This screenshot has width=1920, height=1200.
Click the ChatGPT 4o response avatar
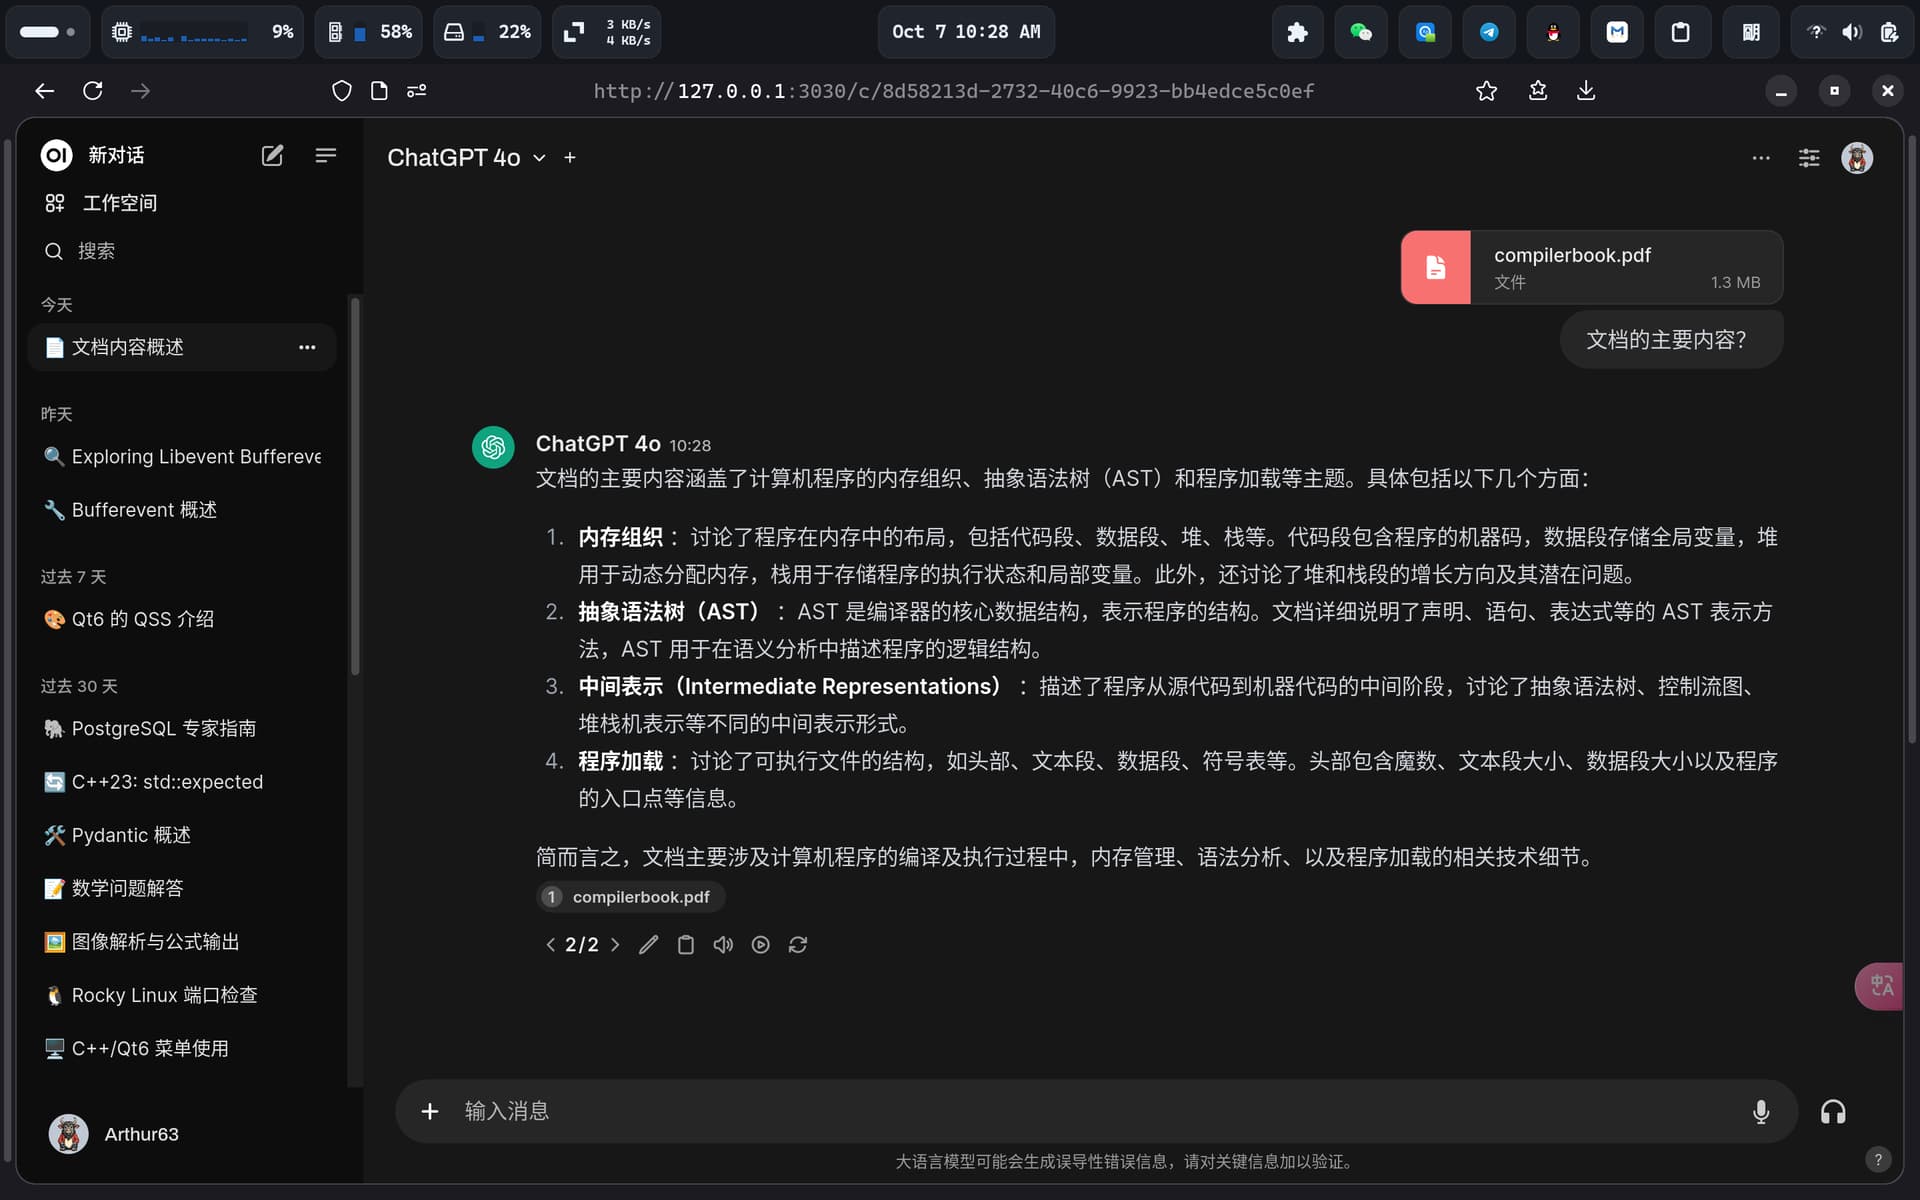click(493, 447)
